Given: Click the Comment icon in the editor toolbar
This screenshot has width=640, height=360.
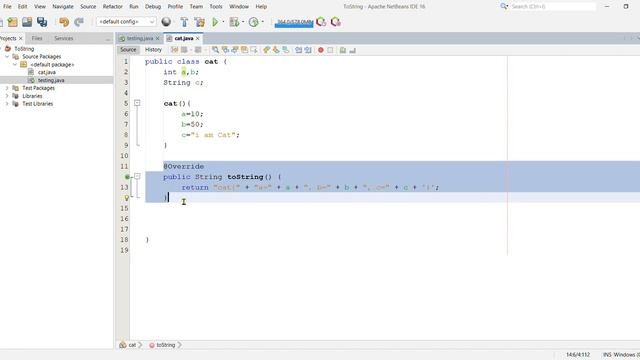Looking at the screenshot, I should pyautogui.click(x=343, y=50).
